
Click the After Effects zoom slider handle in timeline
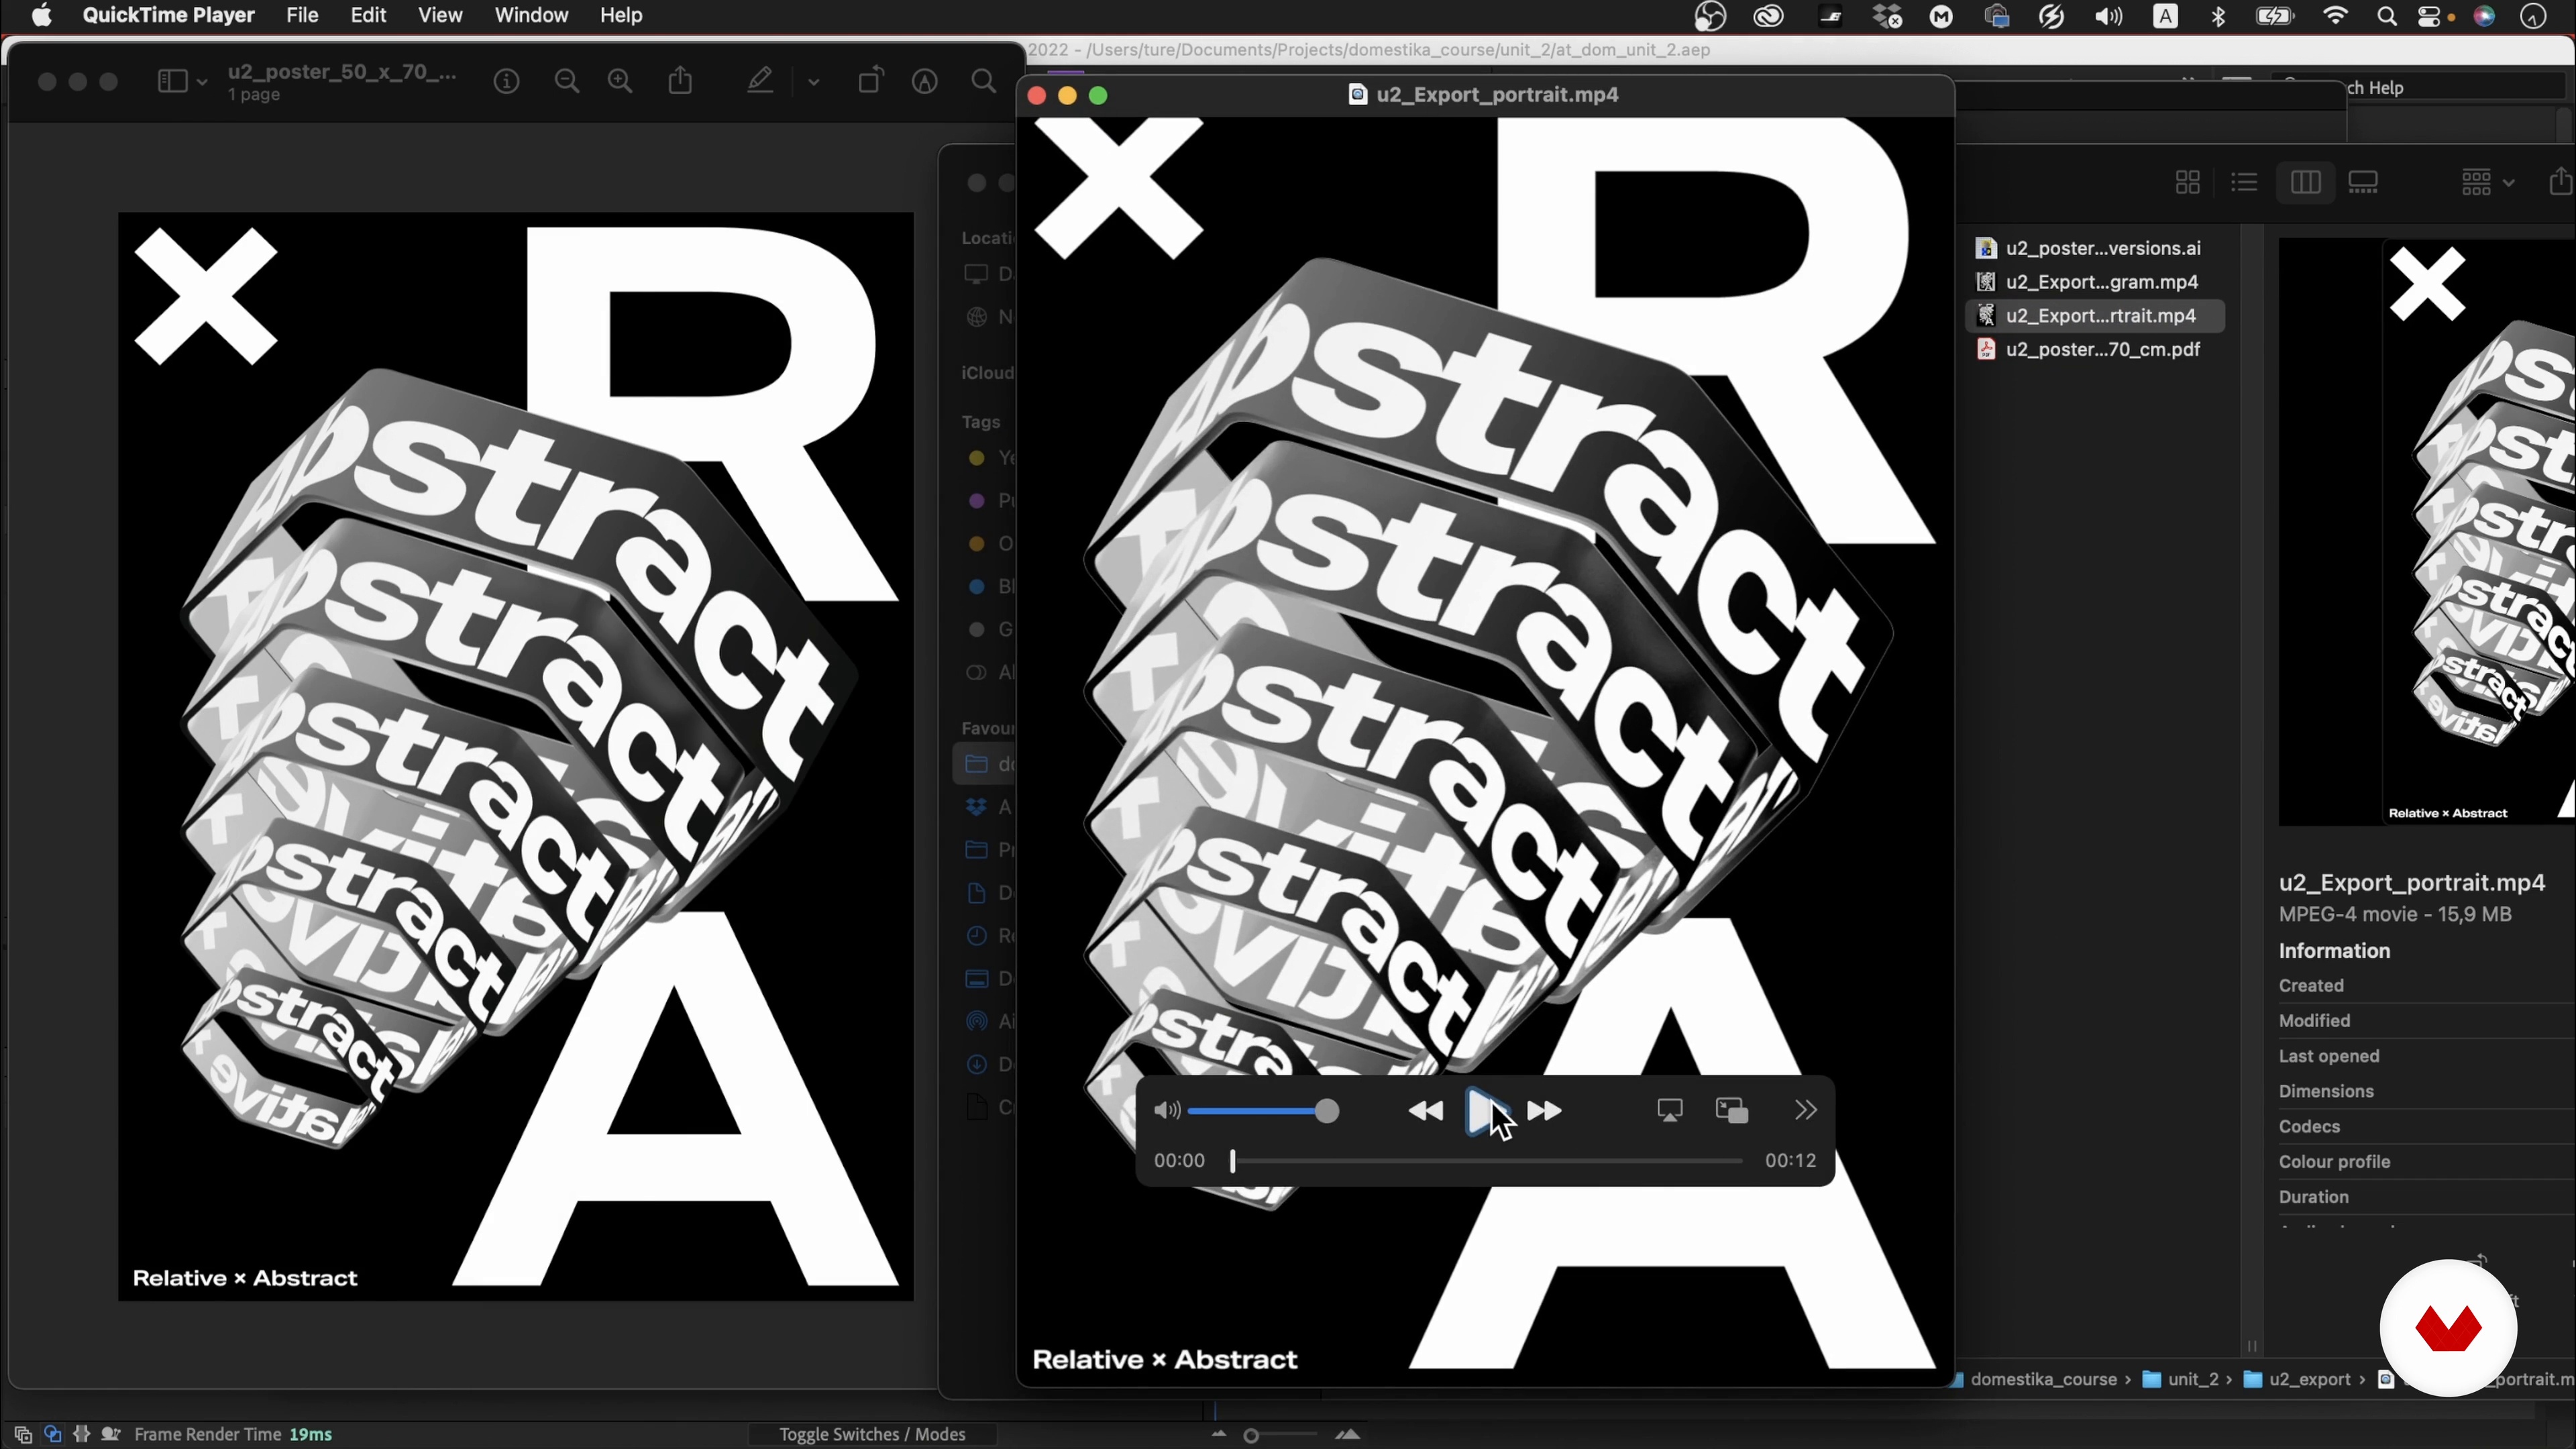(x=1251, y=1436)
